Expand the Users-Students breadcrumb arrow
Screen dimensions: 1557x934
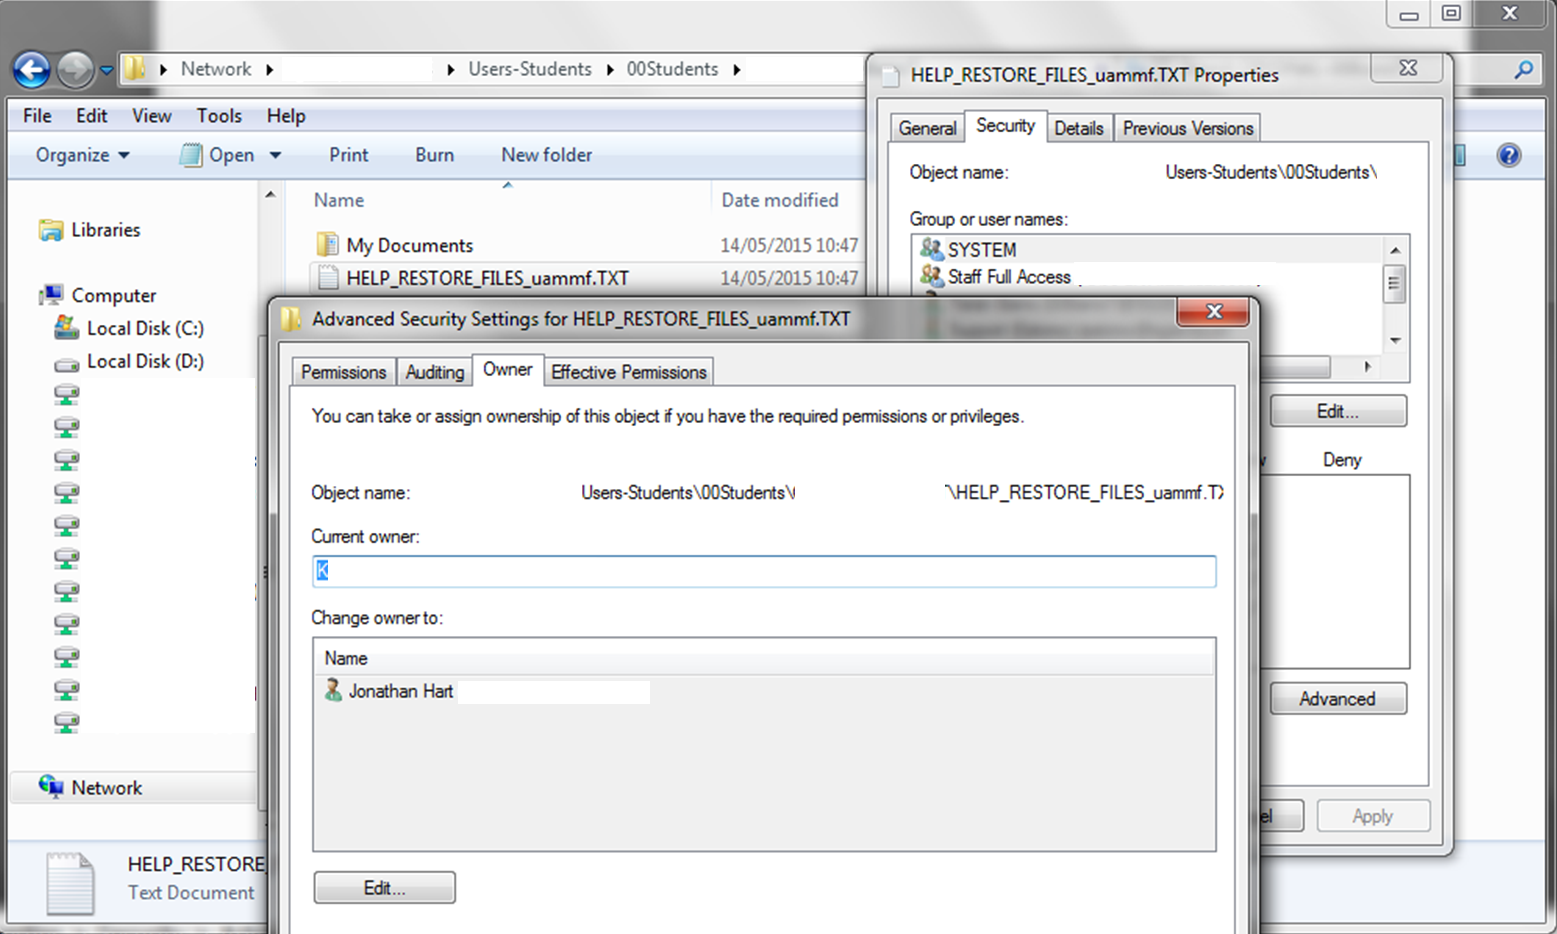tap(610, 69)
